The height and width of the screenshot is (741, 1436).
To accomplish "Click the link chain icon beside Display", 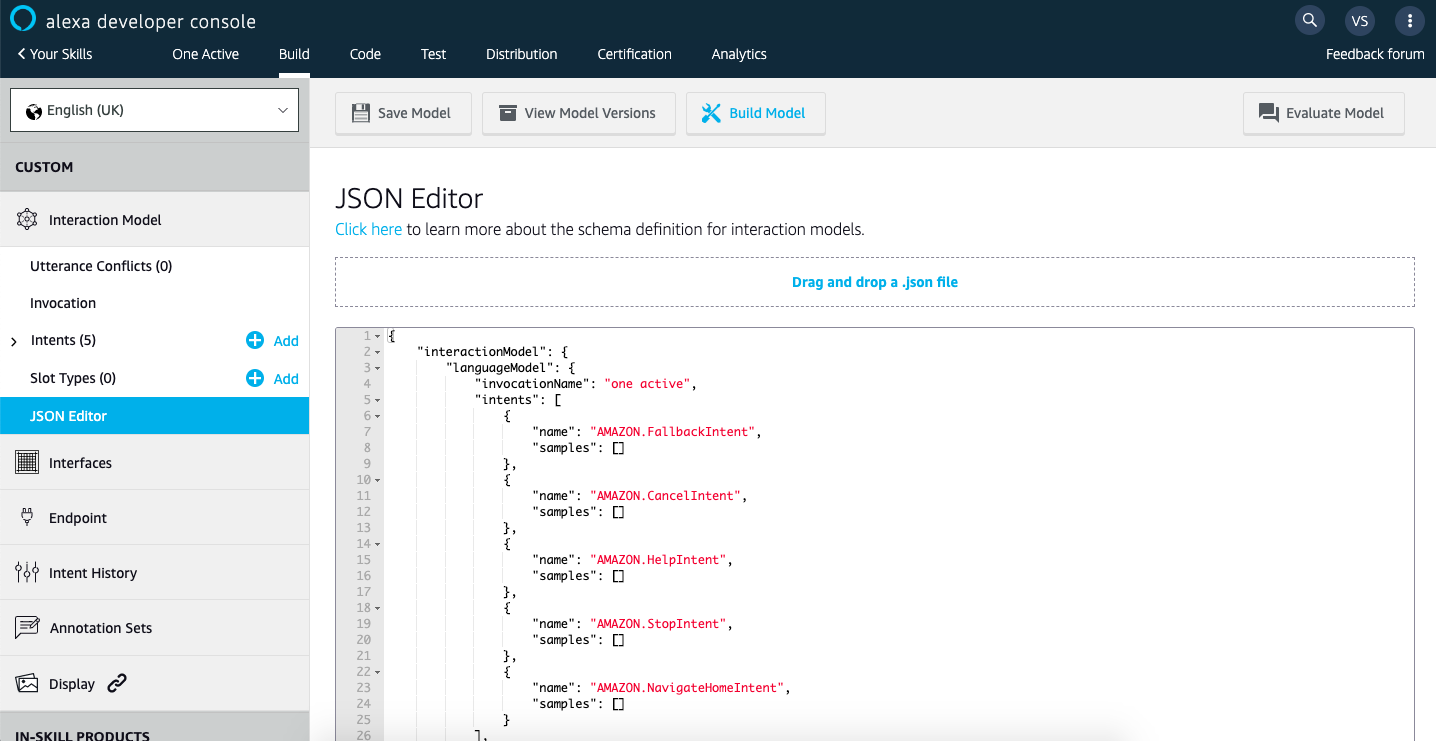I will click(x=117, y=684).
